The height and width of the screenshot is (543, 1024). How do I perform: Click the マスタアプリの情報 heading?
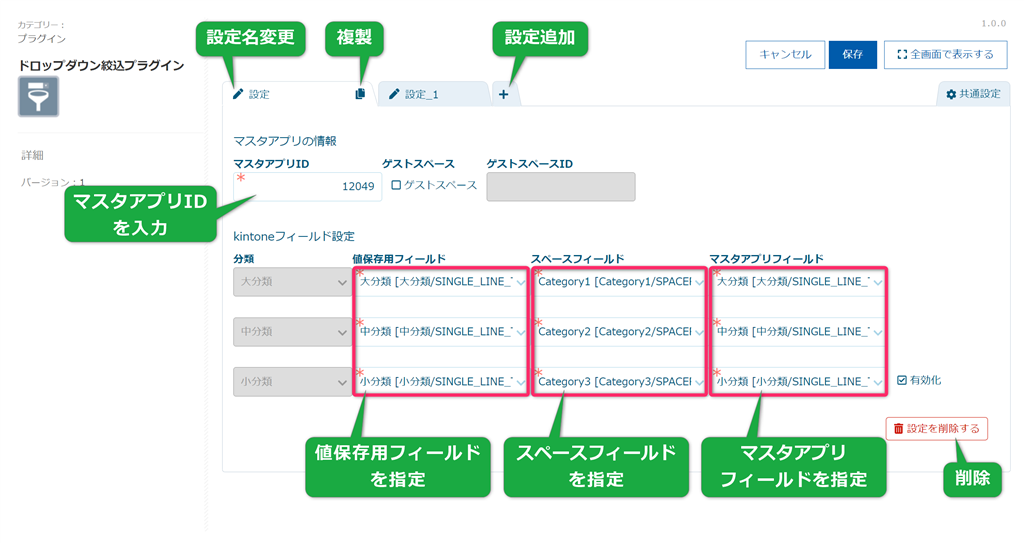point(285,141)
